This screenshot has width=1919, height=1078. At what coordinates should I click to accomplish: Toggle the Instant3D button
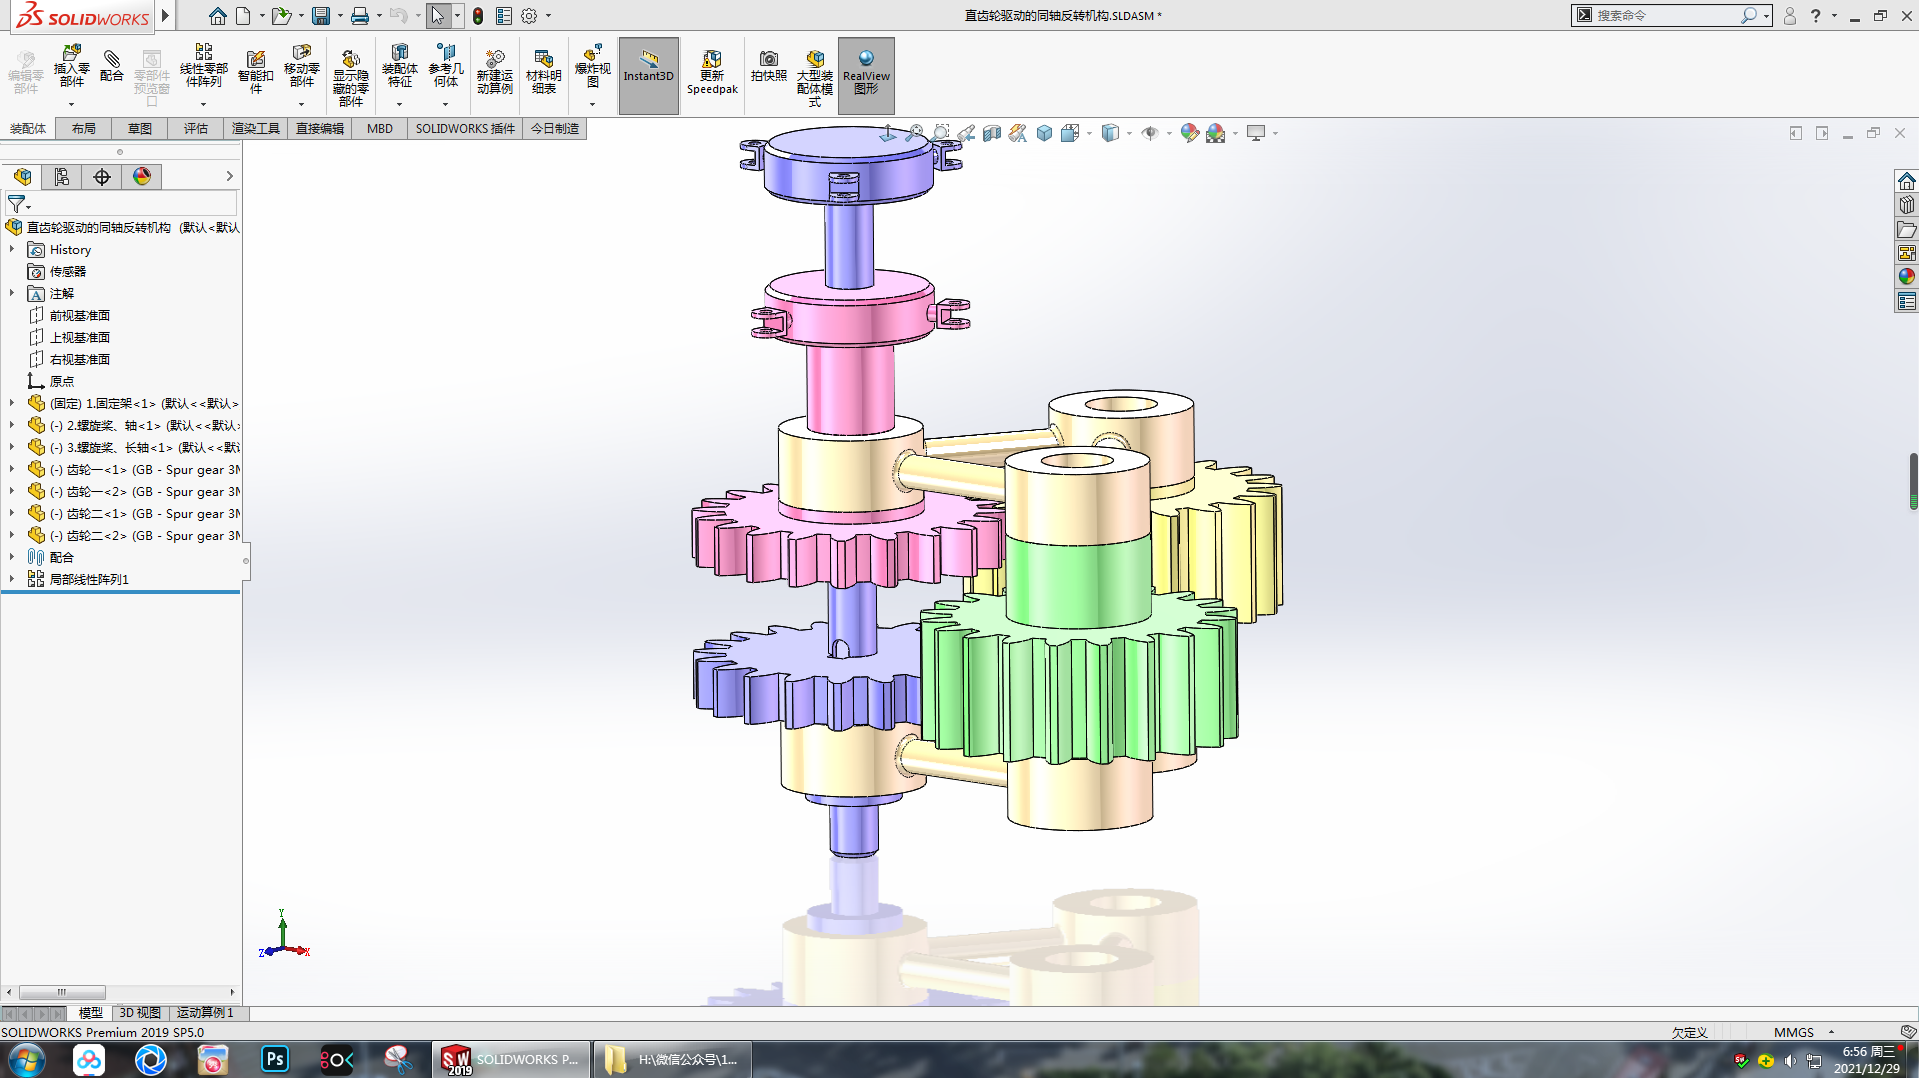click(649, 75)
